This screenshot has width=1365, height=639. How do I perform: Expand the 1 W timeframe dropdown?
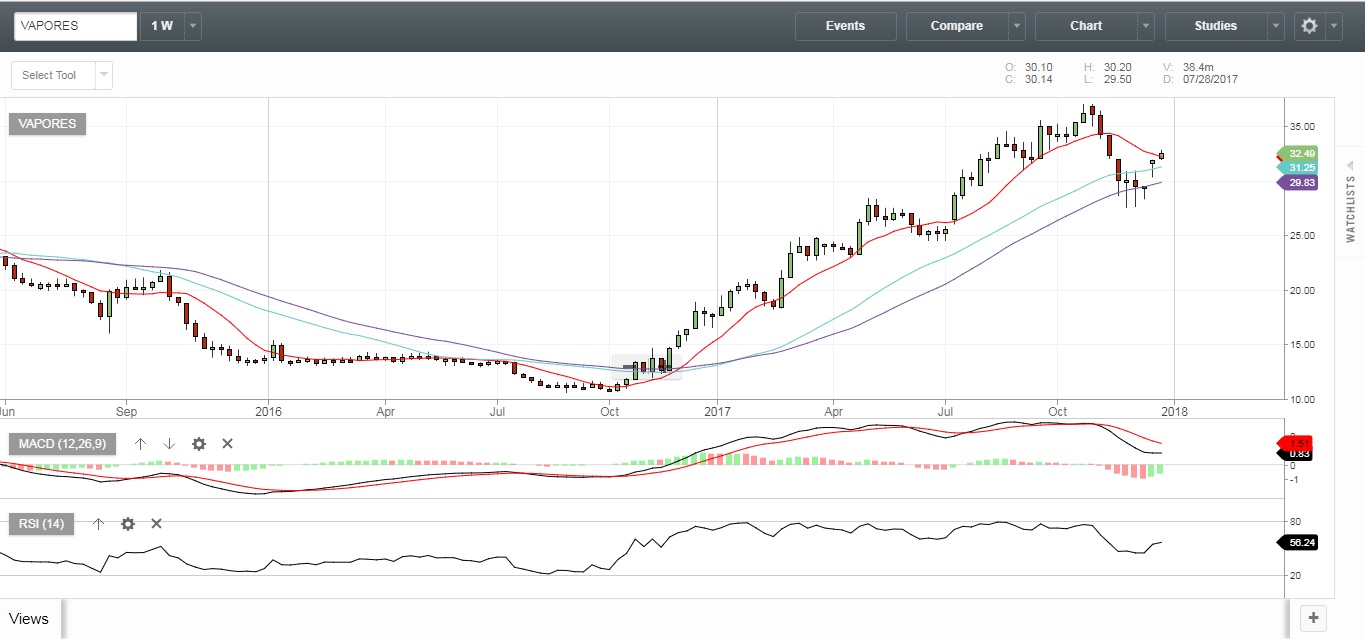(x=192, y=27)
